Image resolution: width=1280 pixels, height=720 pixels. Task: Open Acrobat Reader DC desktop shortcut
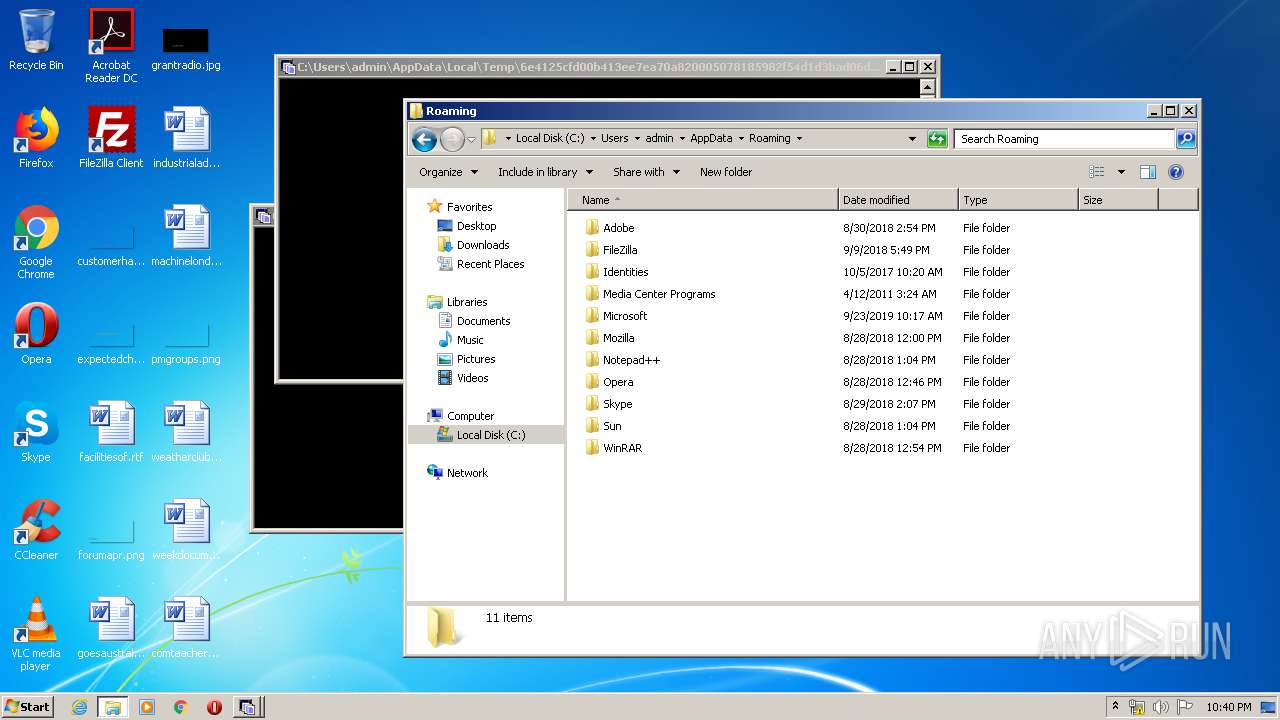111,46
